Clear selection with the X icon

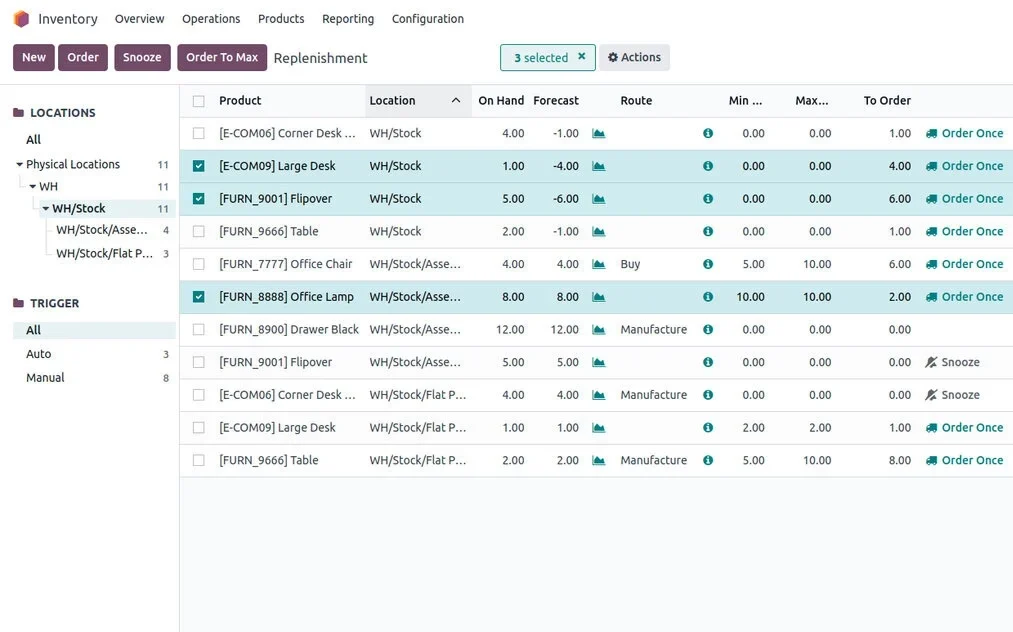[581, 56]
